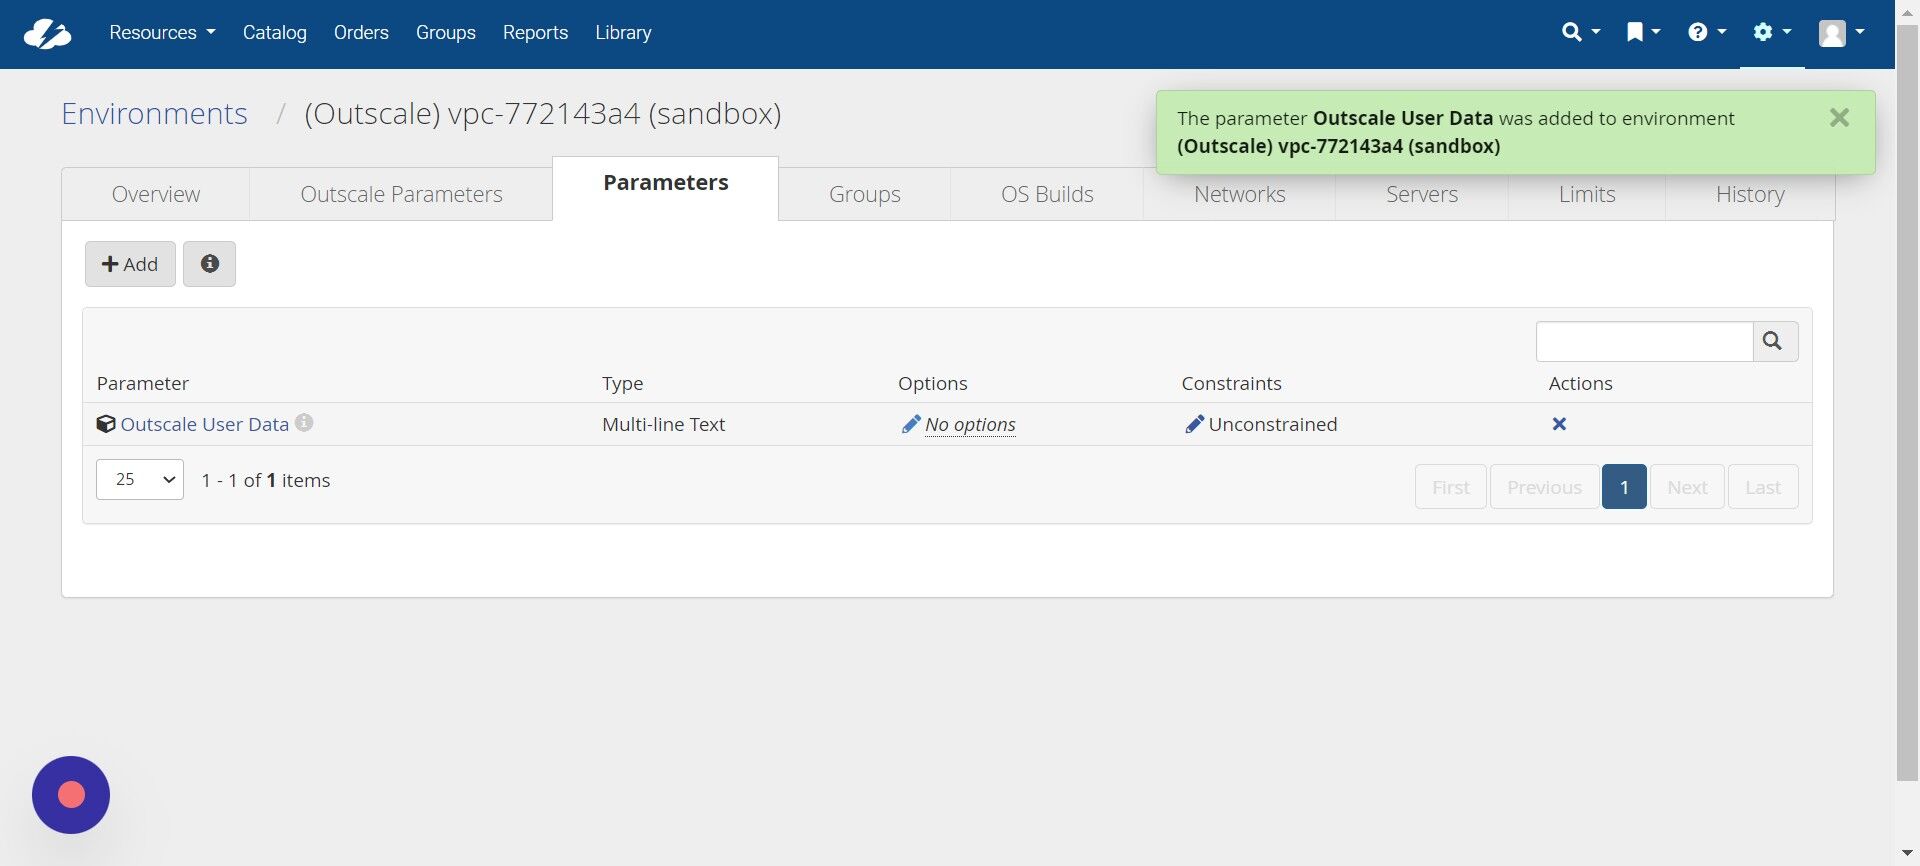Remove Outscale User Data parameter with X
The image size is (1920, 866).
[1559, 424]
